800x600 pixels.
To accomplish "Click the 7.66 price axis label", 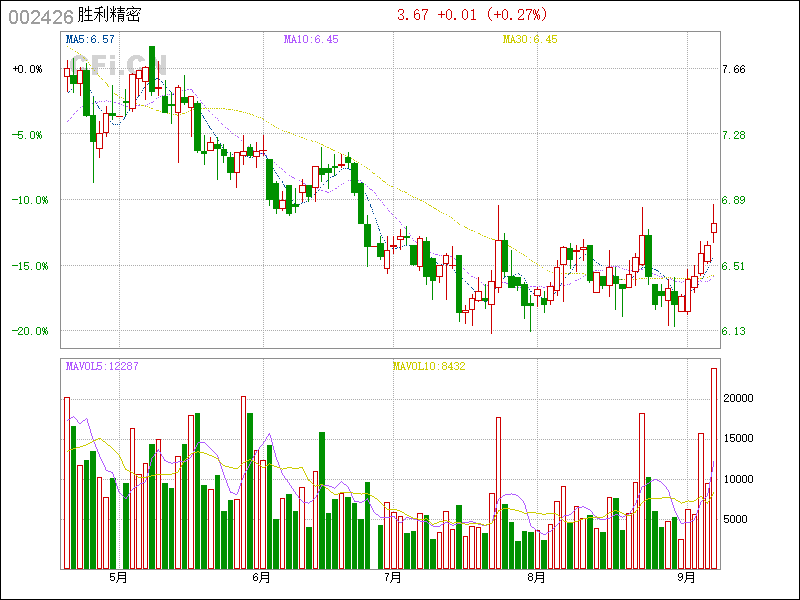I will [733, 69].
